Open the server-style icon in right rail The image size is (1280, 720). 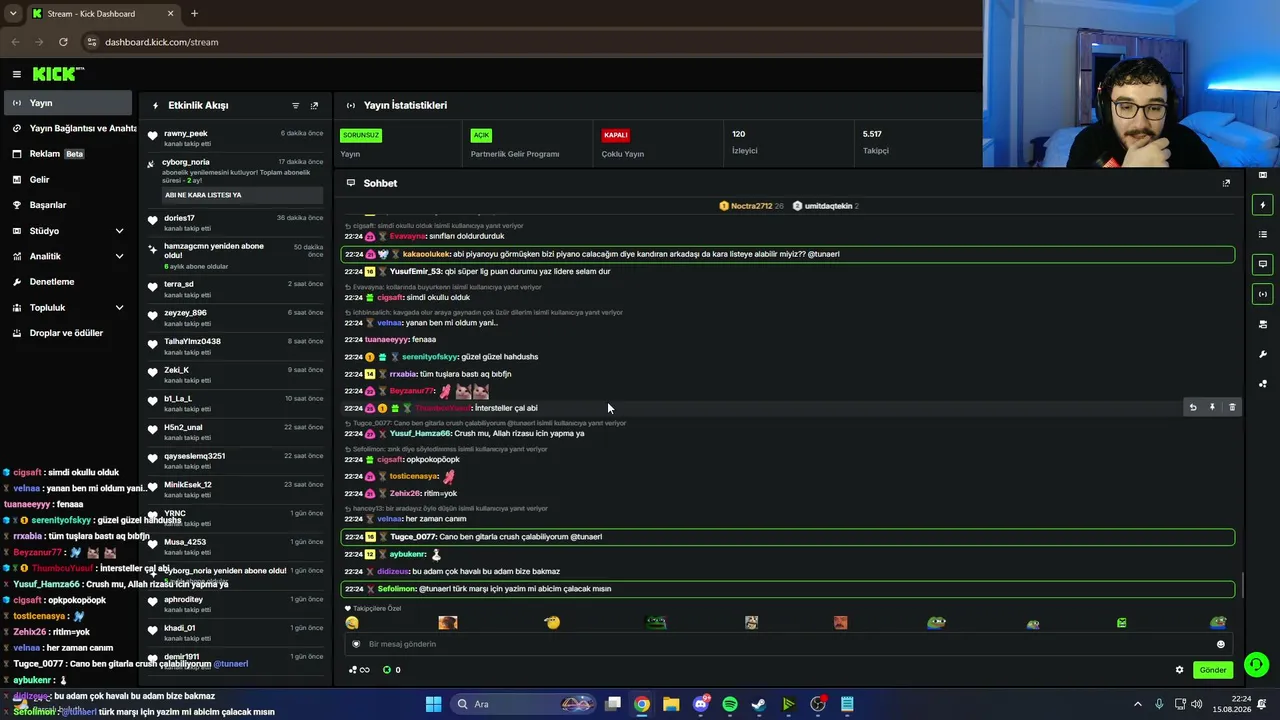coord(1263,324)
